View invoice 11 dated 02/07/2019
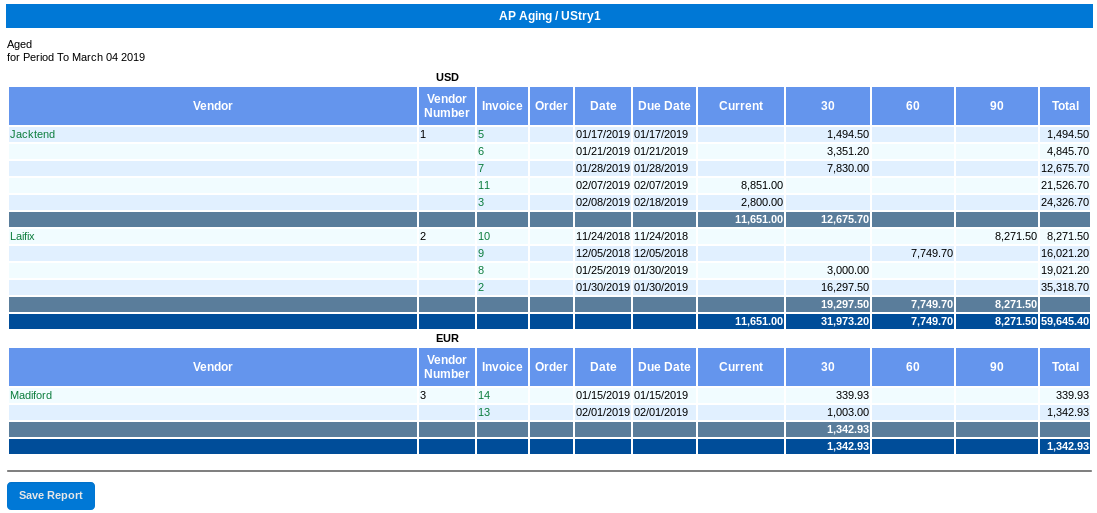1097x513 pixels. pyautogui.click(x=484, y=185)
